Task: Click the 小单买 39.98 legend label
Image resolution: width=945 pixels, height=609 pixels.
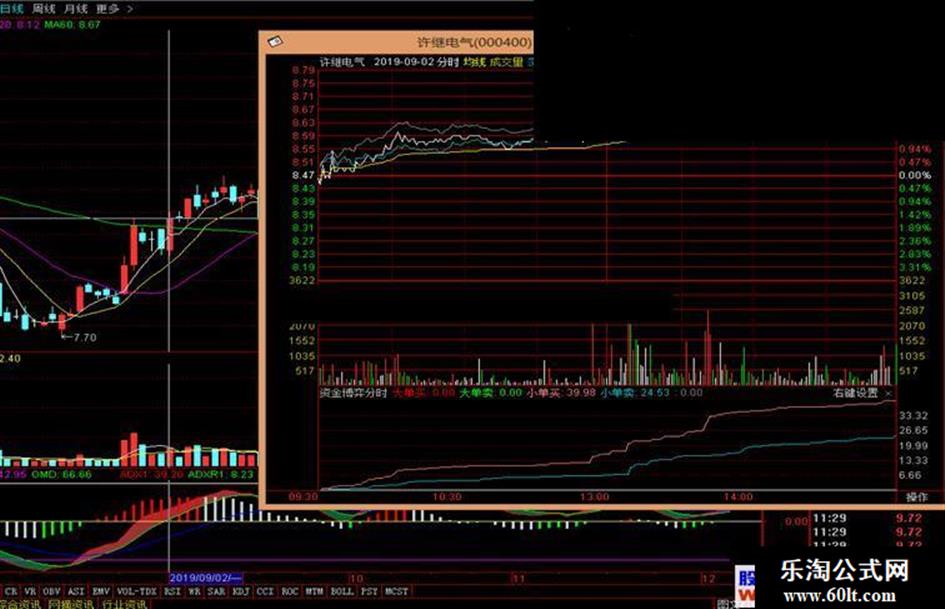Action: [561, 393]
